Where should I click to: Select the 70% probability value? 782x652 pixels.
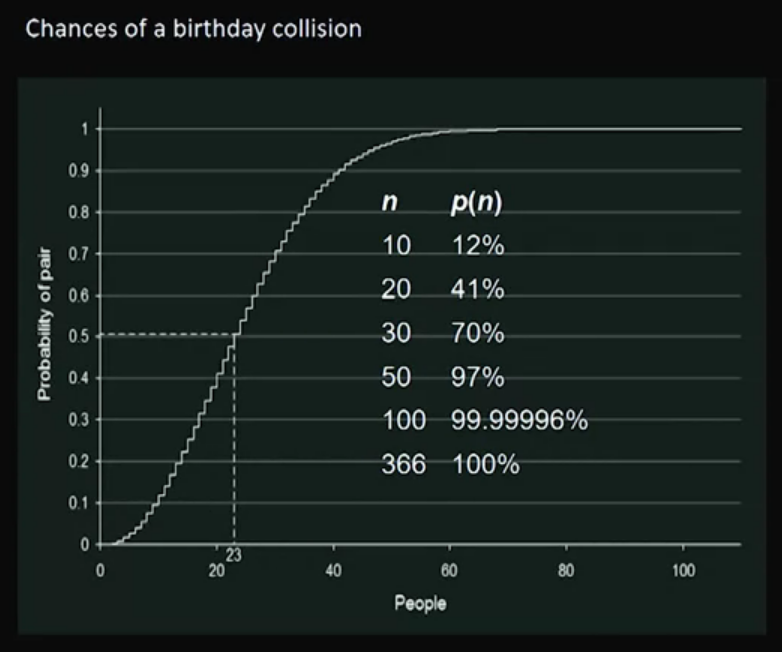coord(478,333)
